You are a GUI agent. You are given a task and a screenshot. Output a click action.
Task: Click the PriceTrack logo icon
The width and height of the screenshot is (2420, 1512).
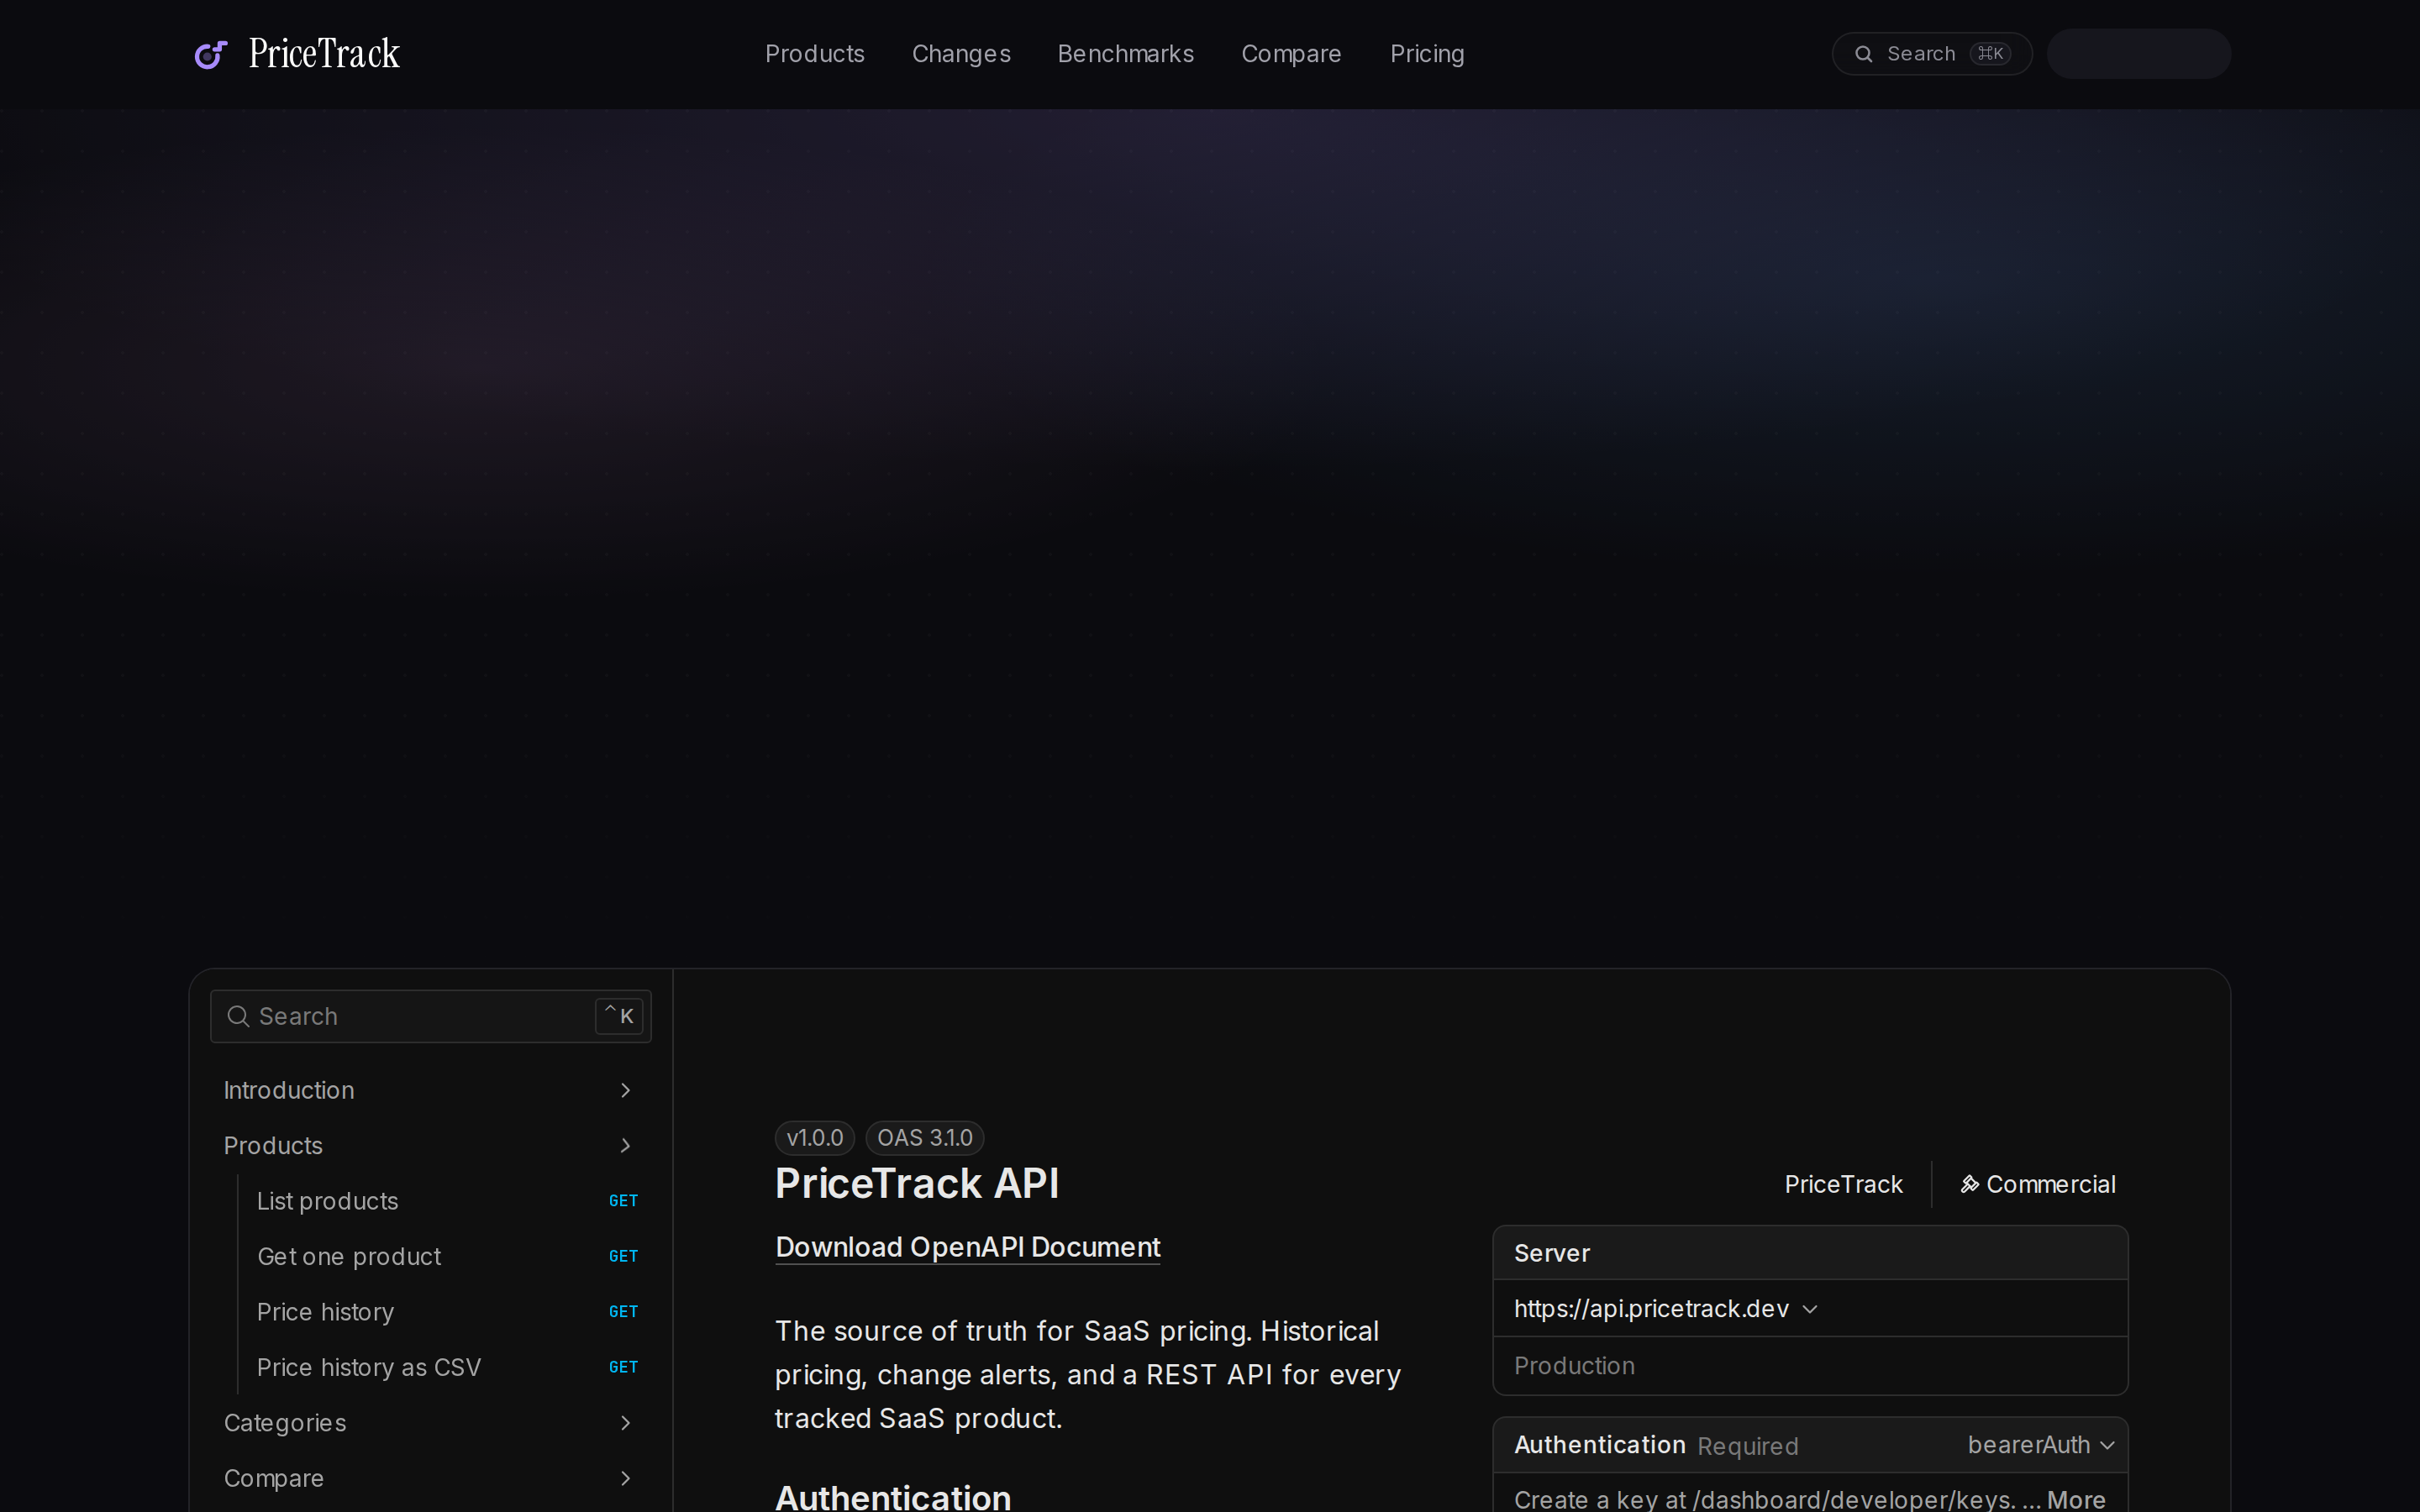(210, 54)
